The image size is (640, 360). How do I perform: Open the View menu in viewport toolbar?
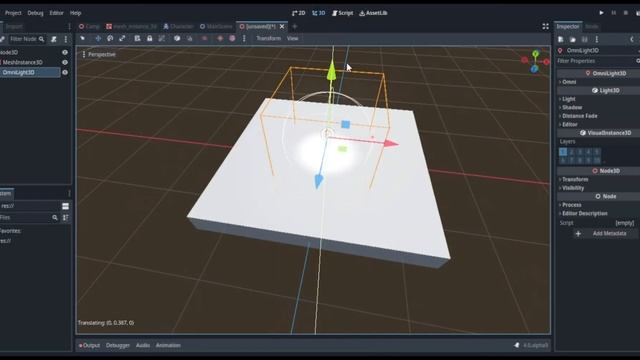(293, 38)
